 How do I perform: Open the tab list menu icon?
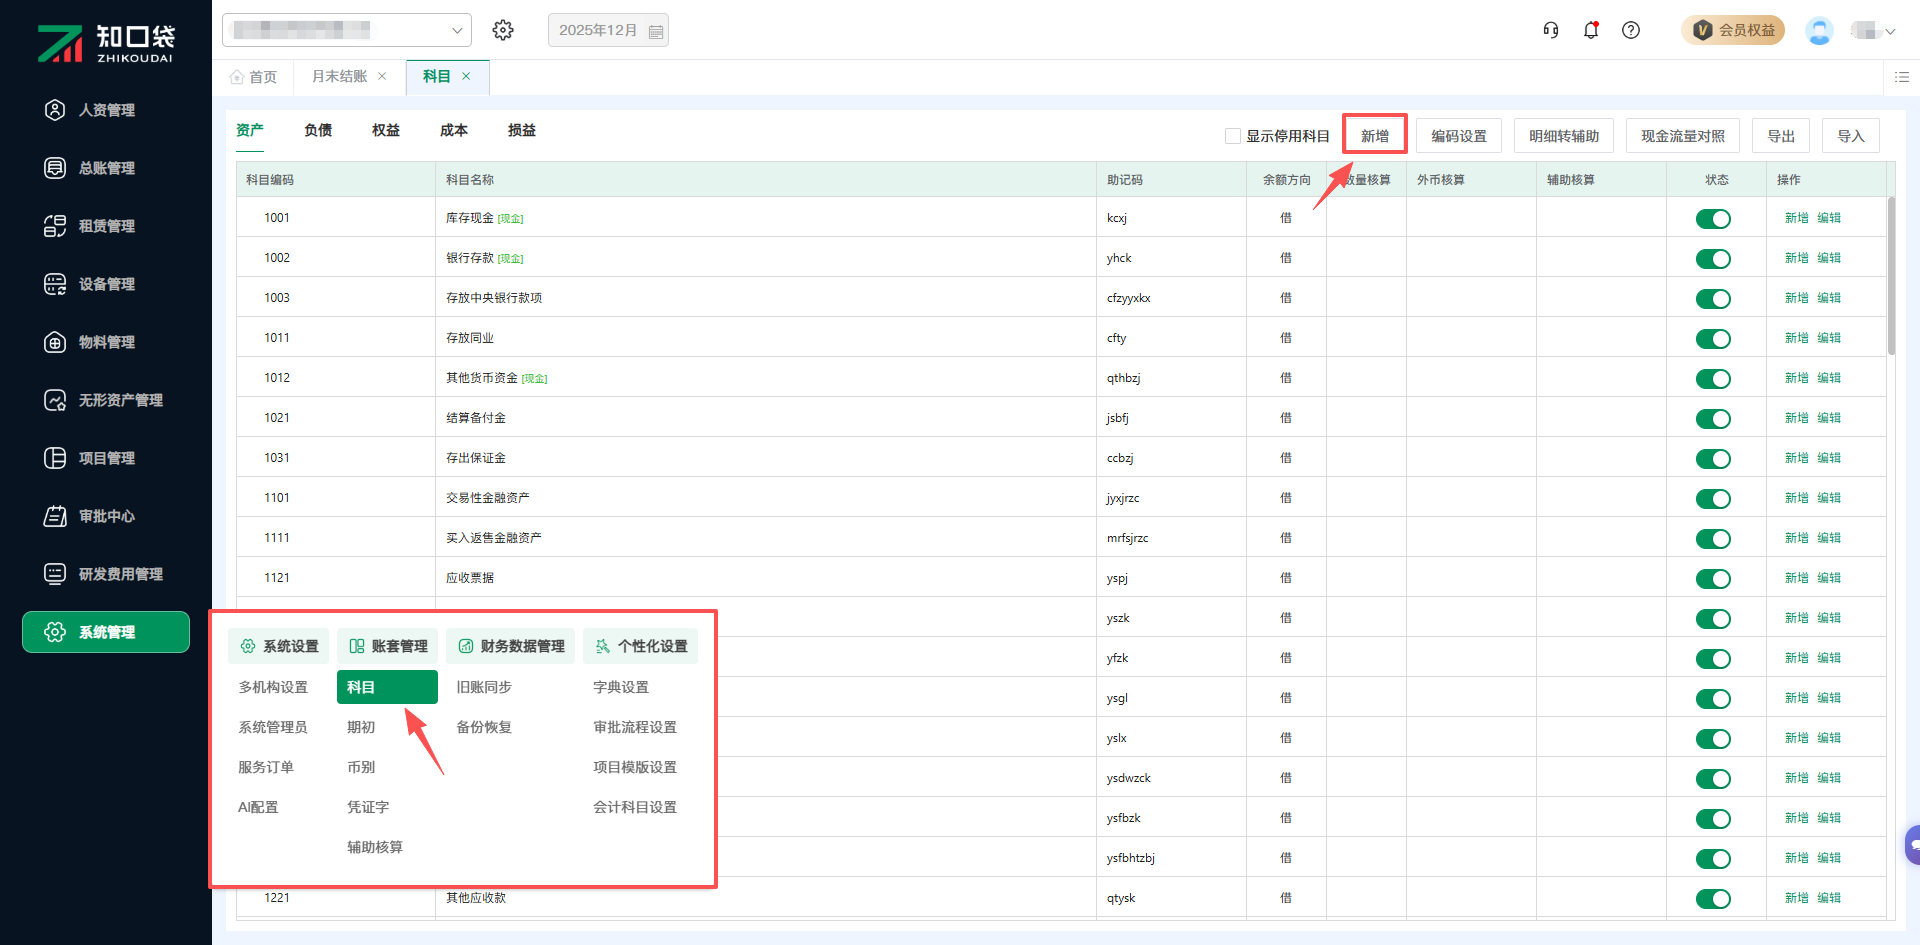tap(1902, 77)
